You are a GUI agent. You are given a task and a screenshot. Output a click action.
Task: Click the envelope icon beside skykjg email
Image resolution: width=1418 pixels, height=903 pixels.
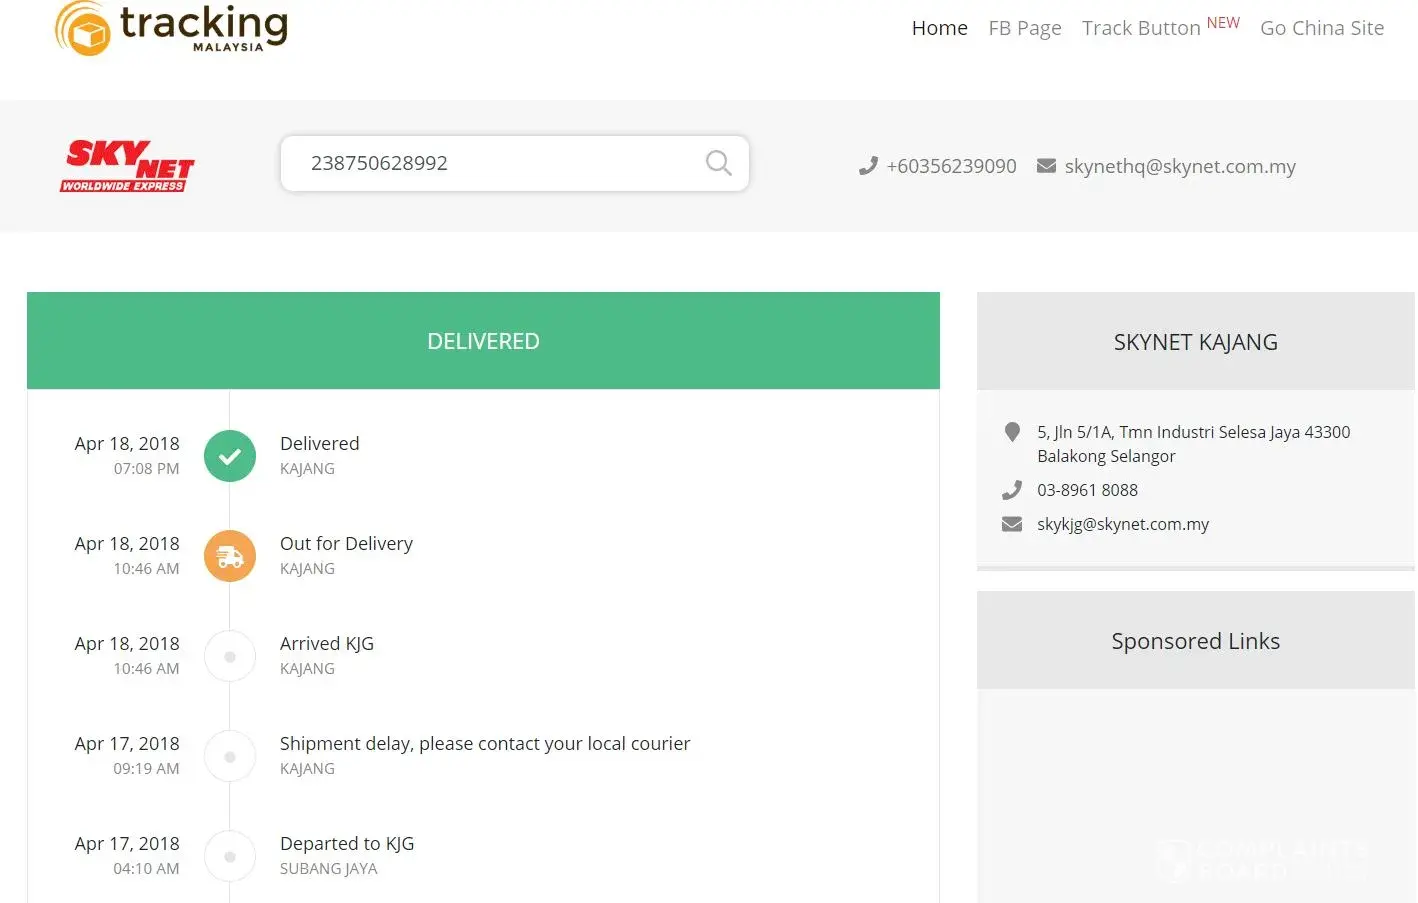pos(1012,524)
